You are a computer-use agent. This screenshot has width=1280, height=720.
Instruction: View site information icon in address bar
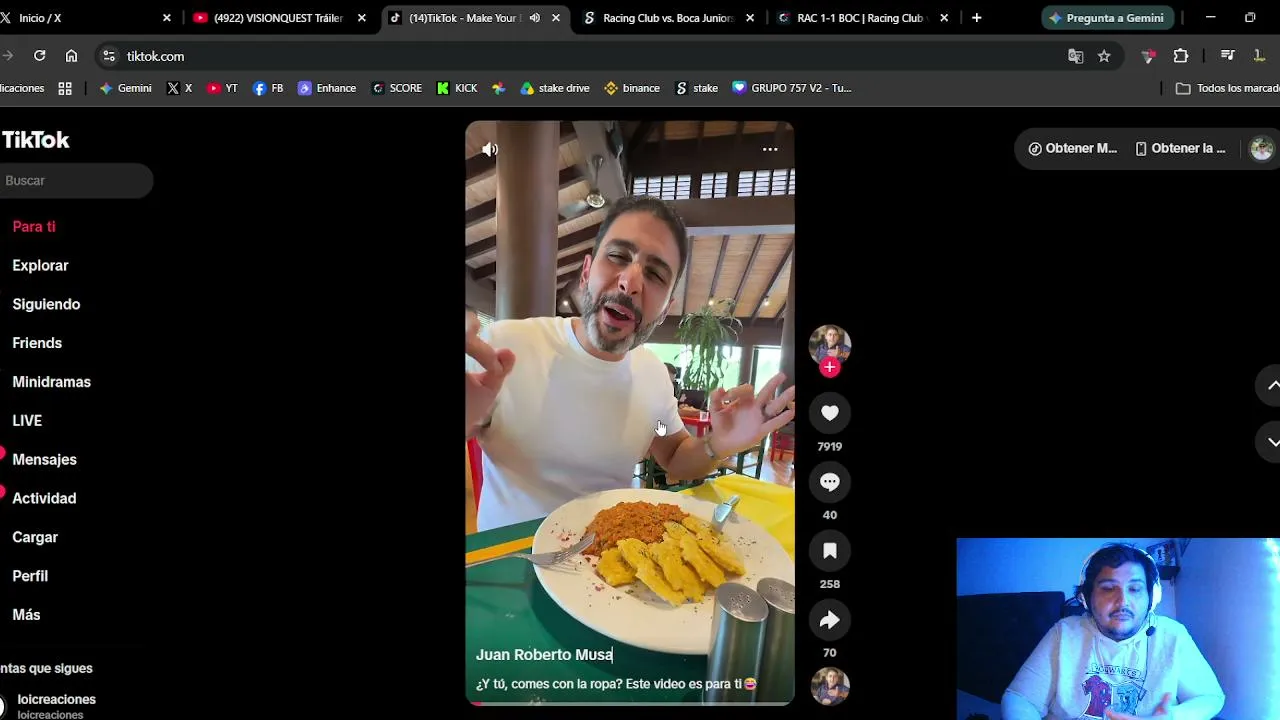108,56
